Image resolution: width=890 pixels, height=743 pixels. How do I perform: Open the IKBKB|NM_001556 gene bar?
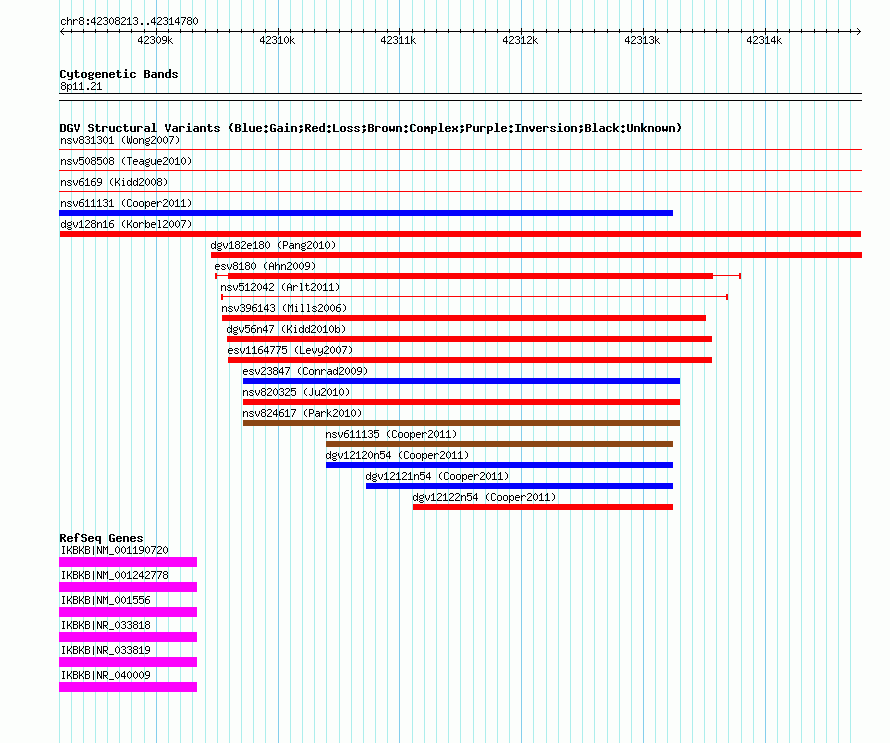pos(128,612)
